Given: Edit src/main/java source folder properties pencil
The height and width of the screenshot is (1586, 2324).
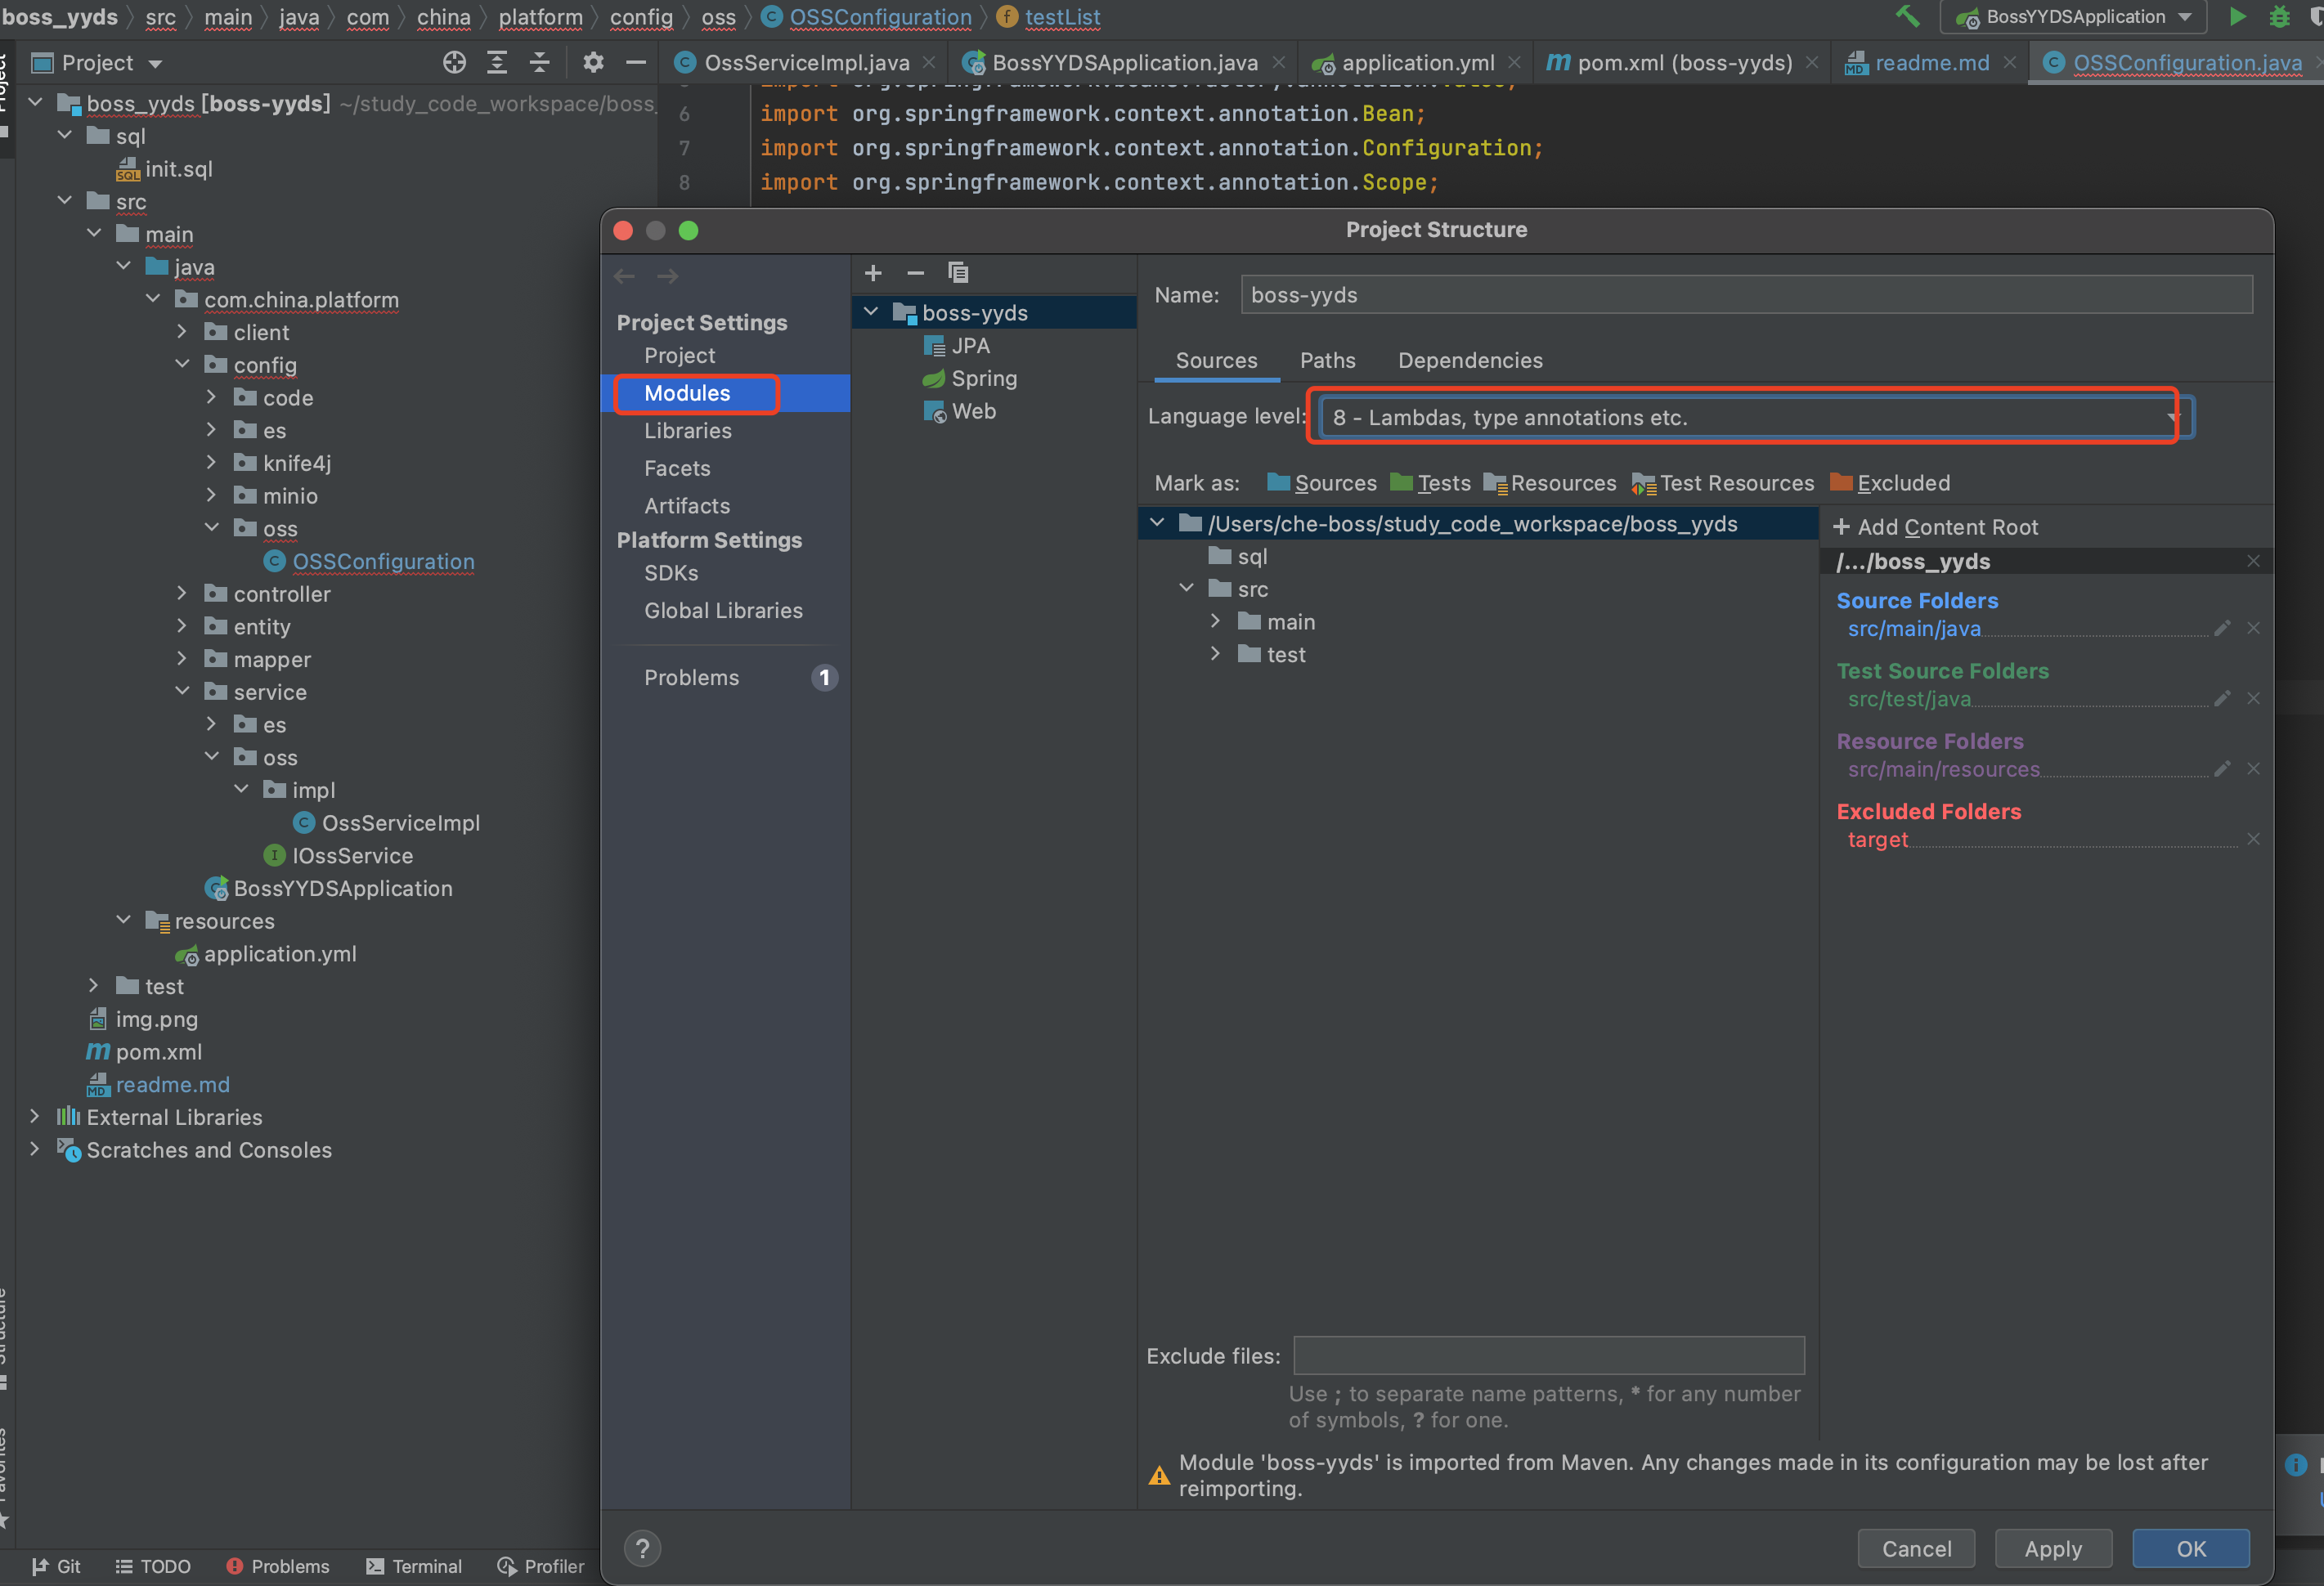Looking at the screenshot, I should (x=2222, y=628).
